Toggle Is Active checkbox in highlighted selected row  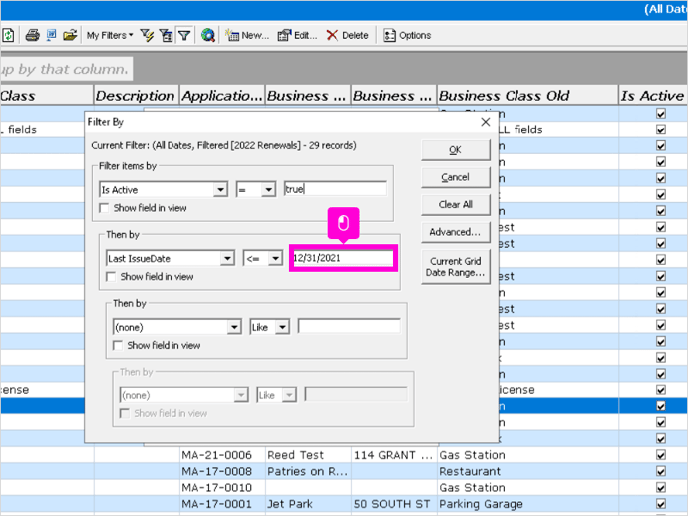click(x=661, y=406)
